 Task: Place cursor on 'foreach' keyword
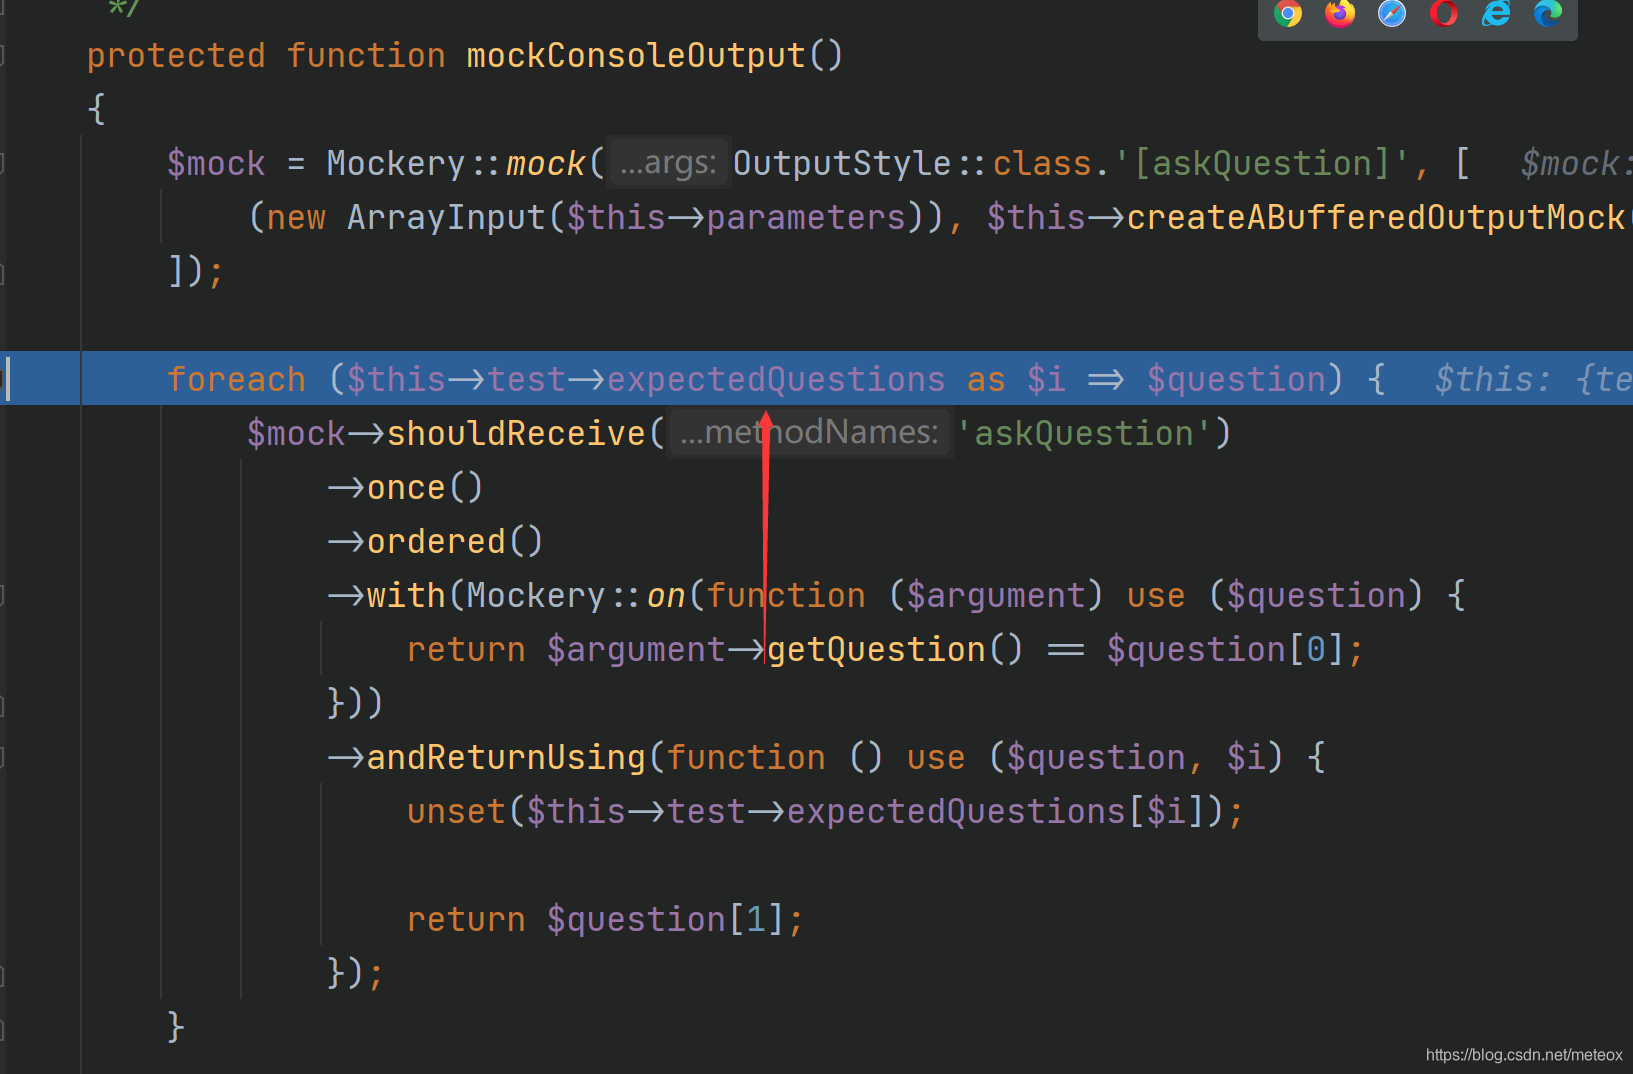pyautogui.click(x=237, y=380)
